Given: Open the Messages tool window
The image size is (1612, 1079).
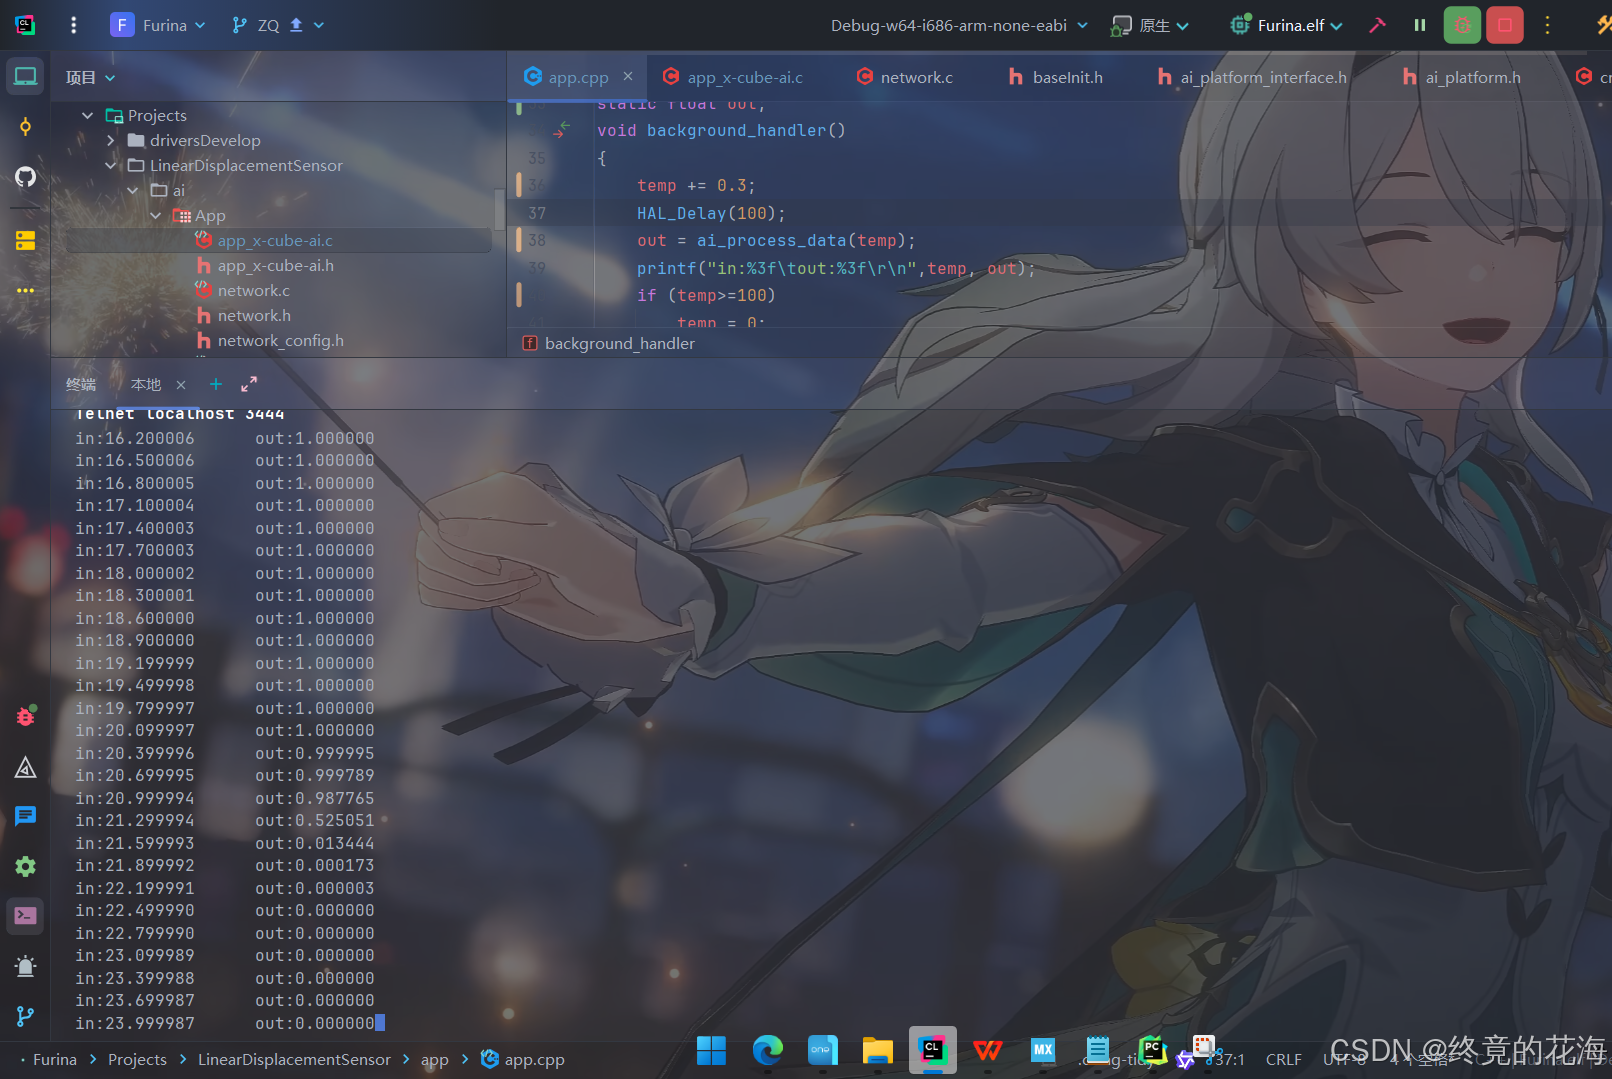Looking at the screenshot, I should click(x=25, y=816).
